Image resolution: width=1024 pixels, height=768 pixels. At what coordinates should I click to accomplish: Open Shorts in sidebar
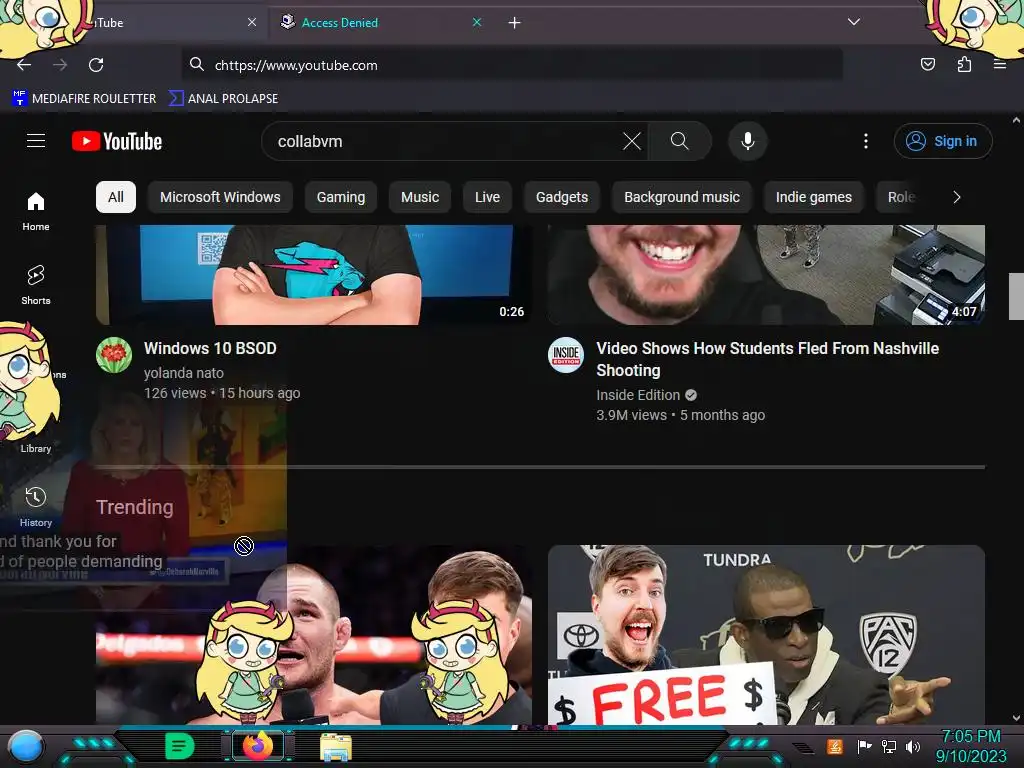pyautogui.click(x=36, y=285)
